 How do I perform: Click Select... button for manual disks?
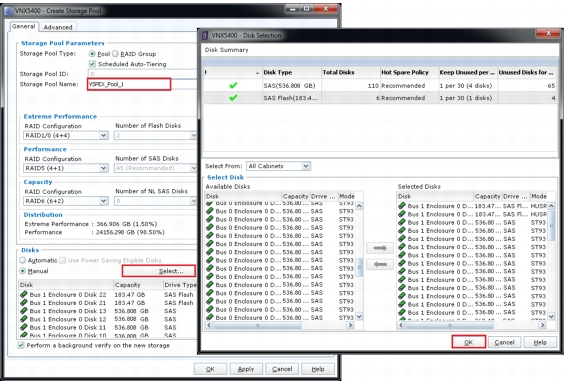[159, 271]
